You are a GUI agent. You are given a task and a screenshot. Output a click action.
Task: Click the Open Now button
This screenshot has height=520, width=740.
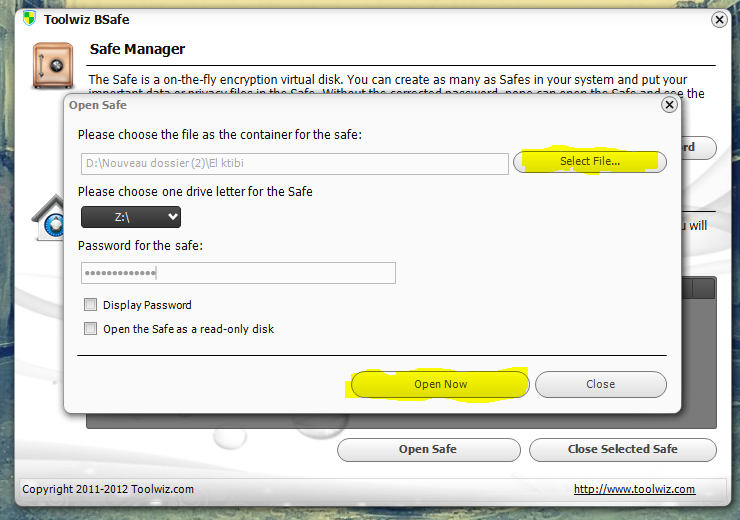[x=440, y=384]
